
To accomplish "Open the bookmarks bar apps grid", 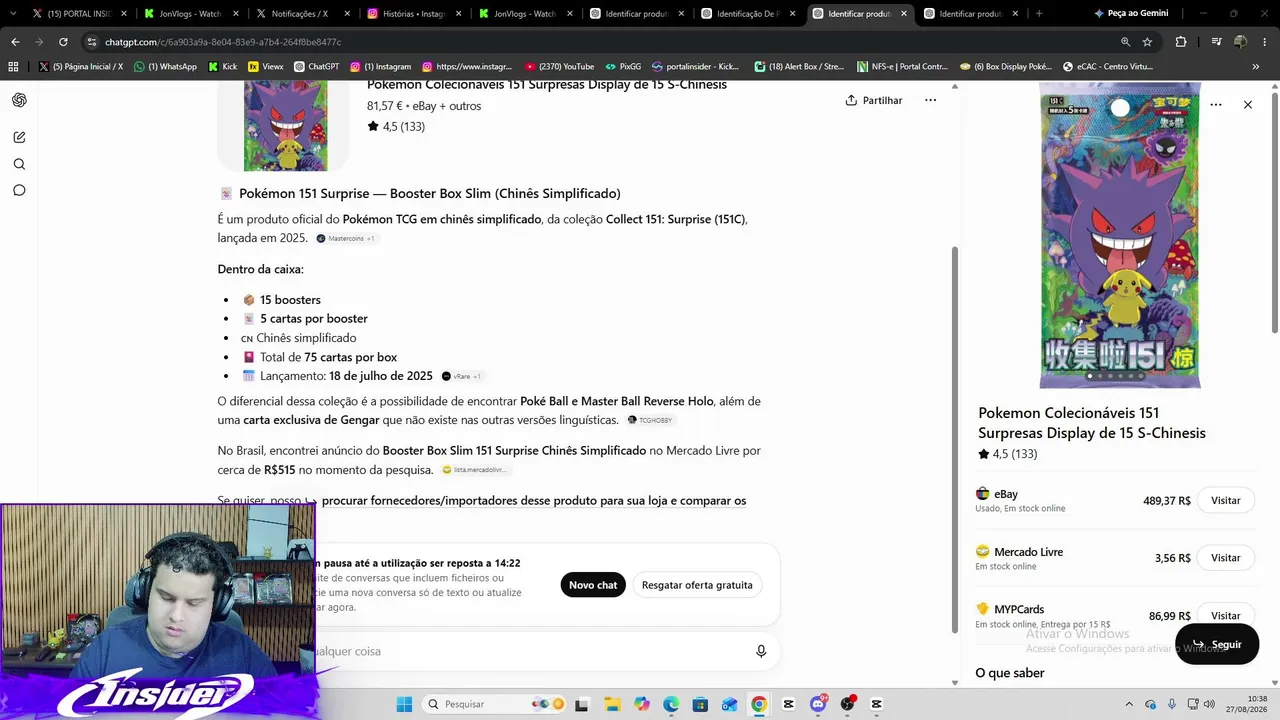I will [x=13, y=67].
